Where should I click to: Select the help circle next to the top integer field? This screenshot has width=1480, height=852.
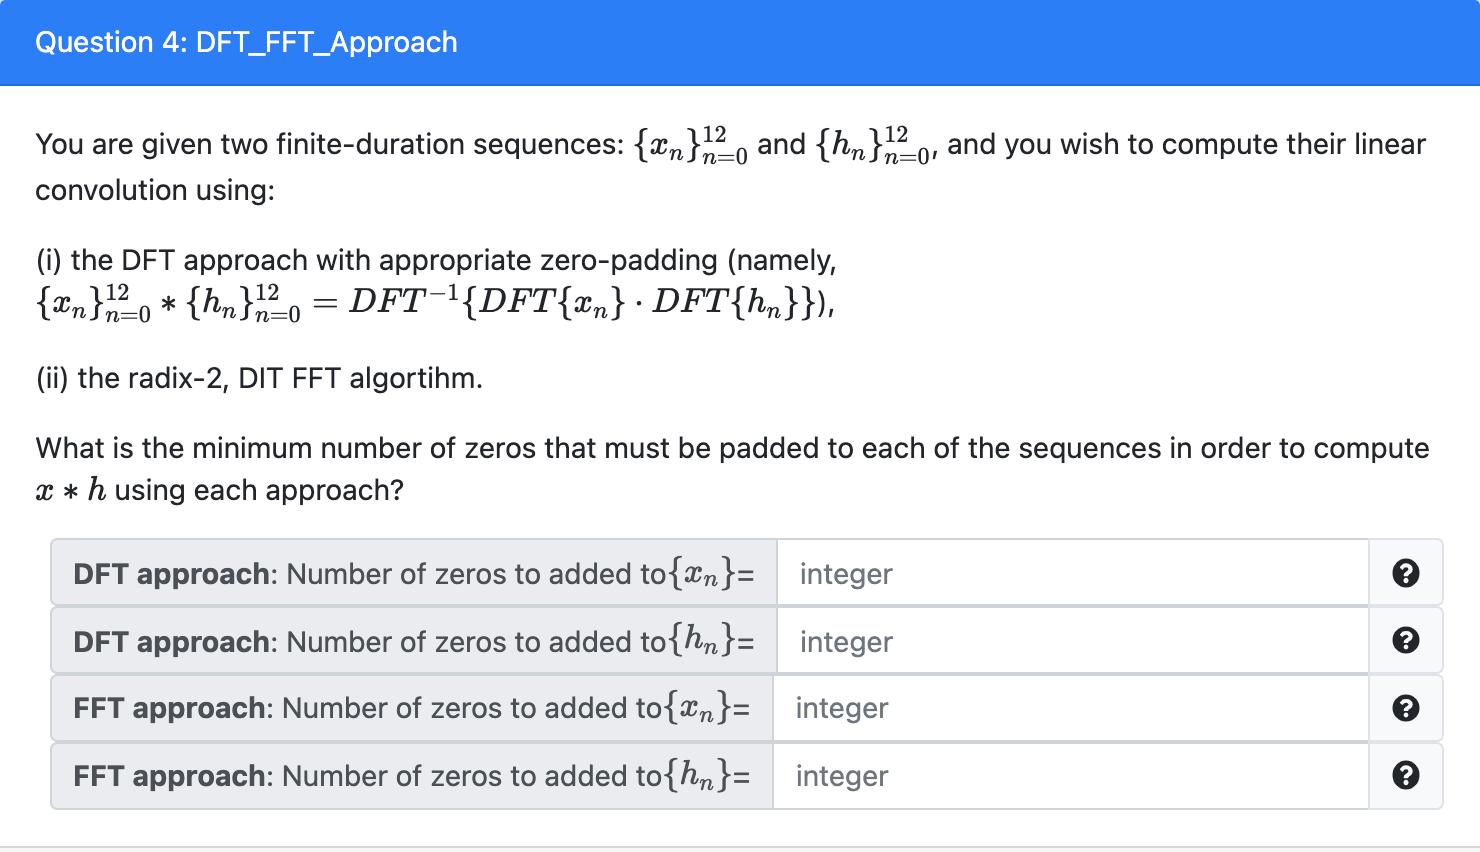(x=1406, y=572)
